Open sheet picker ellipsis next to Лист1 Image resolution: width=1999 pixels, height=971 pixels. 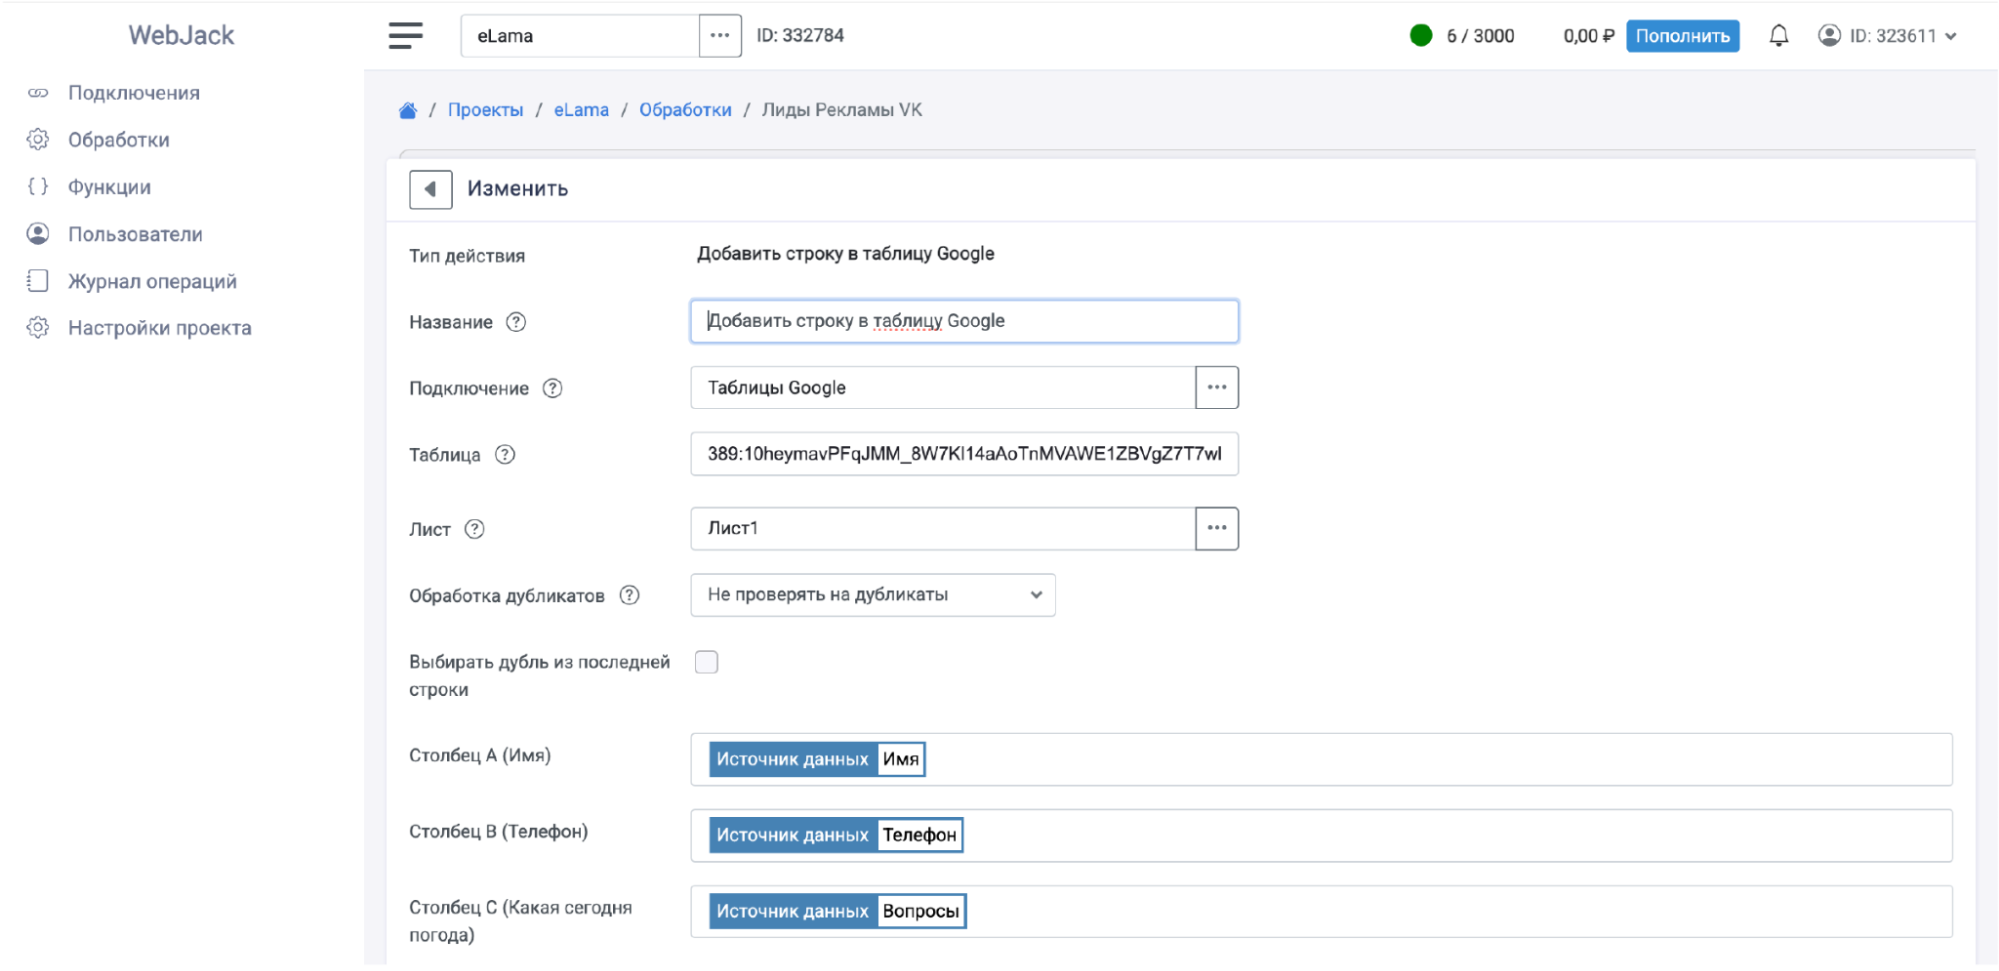[1216, 528]
